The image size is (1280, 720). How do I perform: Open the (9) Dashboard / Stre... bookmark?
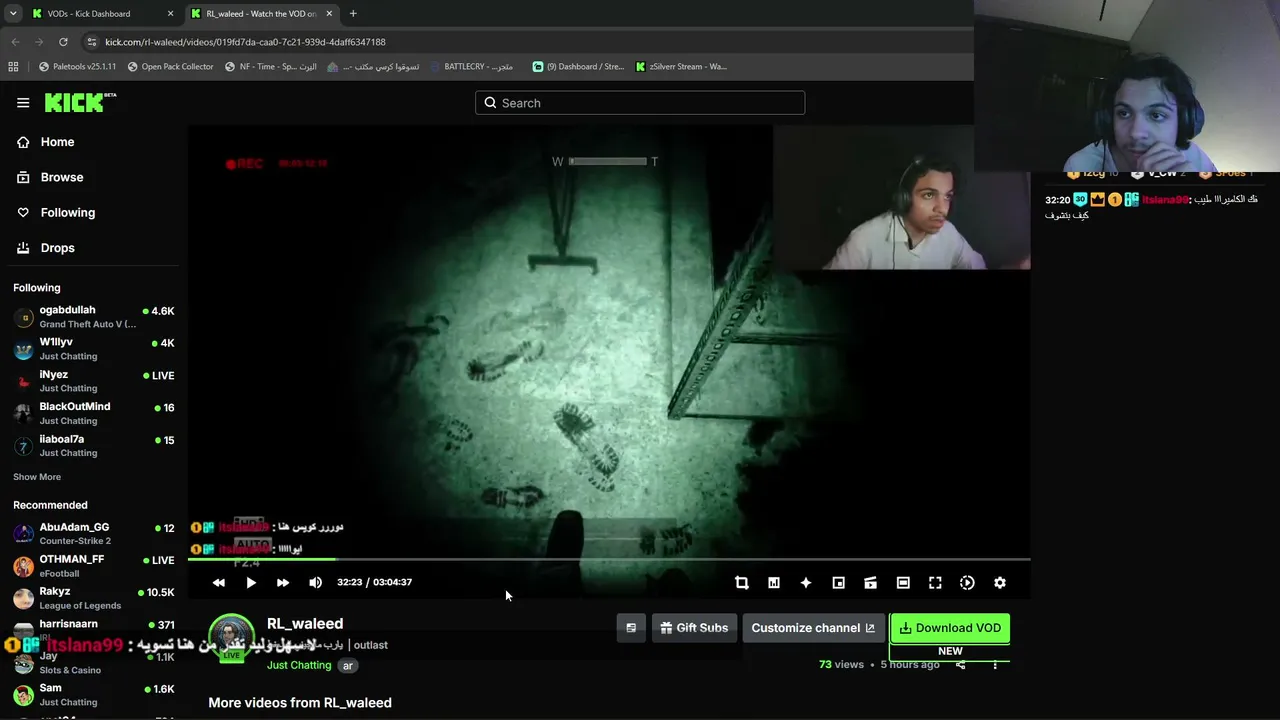point(578,67)
